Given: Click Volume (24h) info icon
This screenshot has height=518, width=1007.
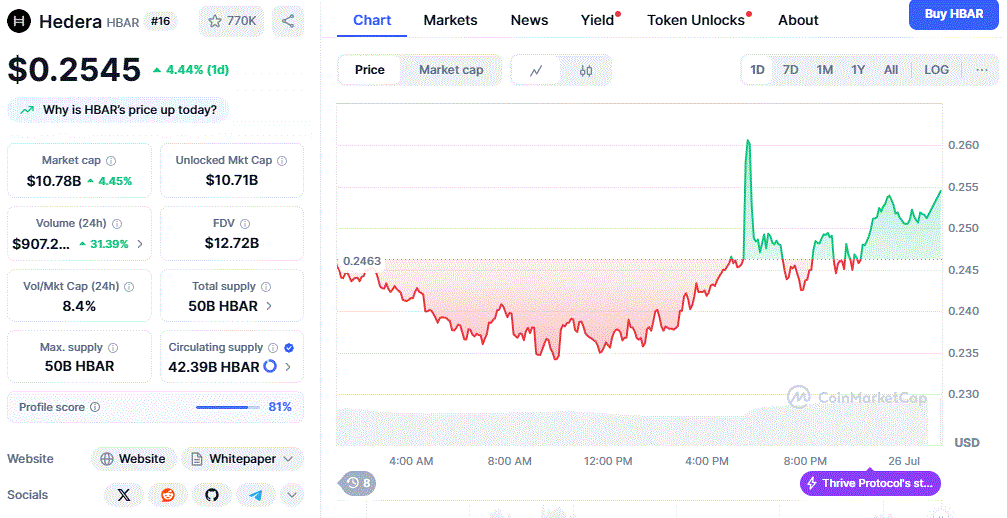Looking at the screenshot, I should tap(117, 223).
